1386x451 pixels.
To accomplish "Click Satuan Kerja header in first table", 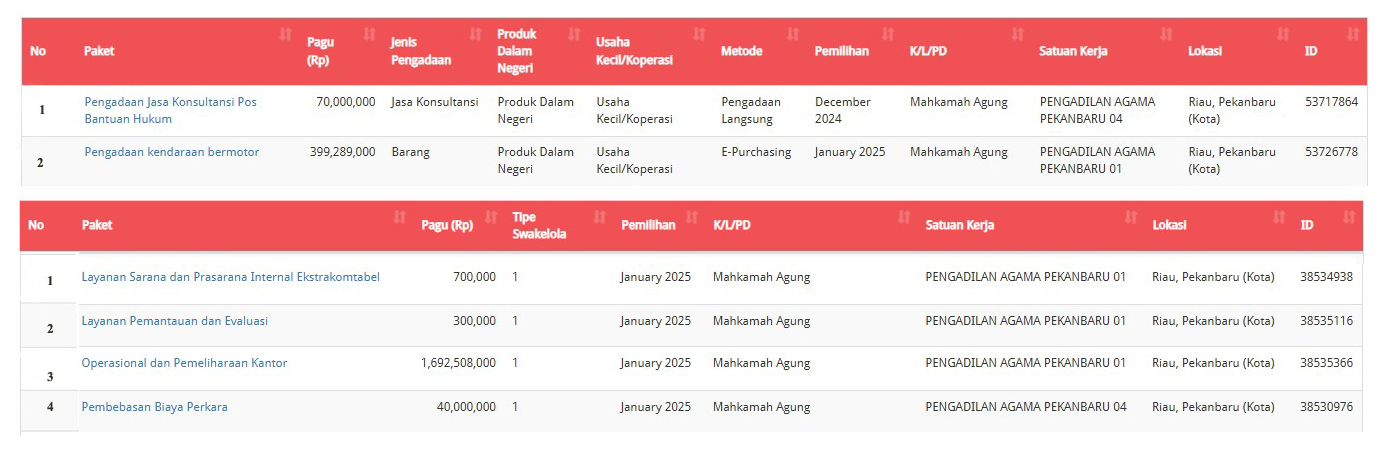I will 1073,51.
